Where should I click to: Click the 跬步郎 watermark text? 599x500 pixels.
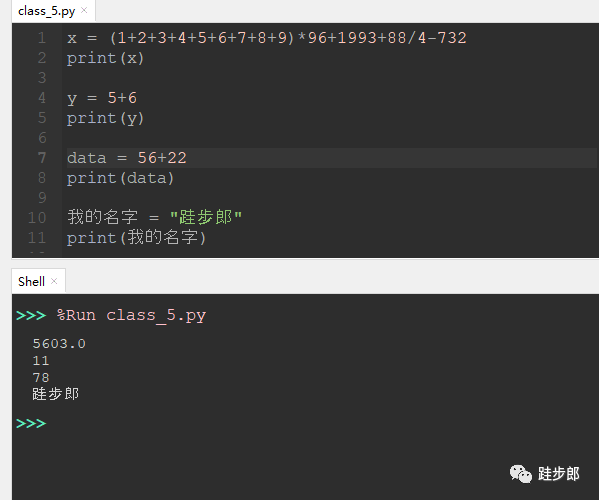pyautogui.click(x=559, y=474)
